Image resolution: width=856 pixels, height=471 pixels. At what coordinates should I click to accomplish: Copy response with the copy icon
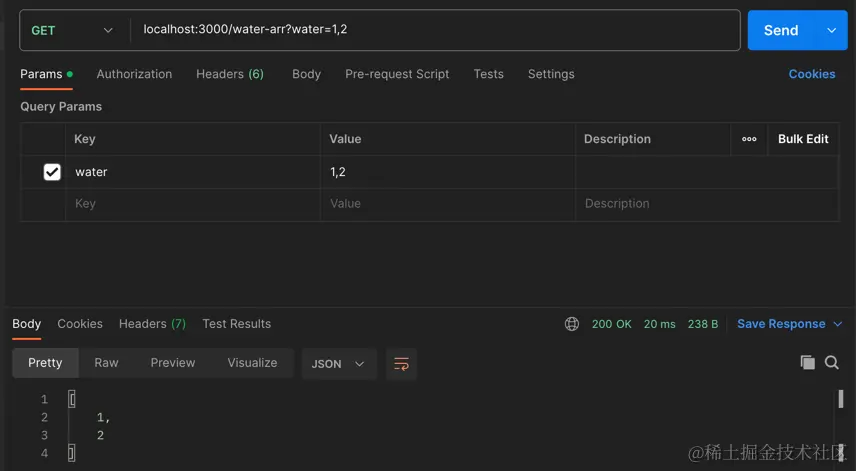(x=807, y=362)
